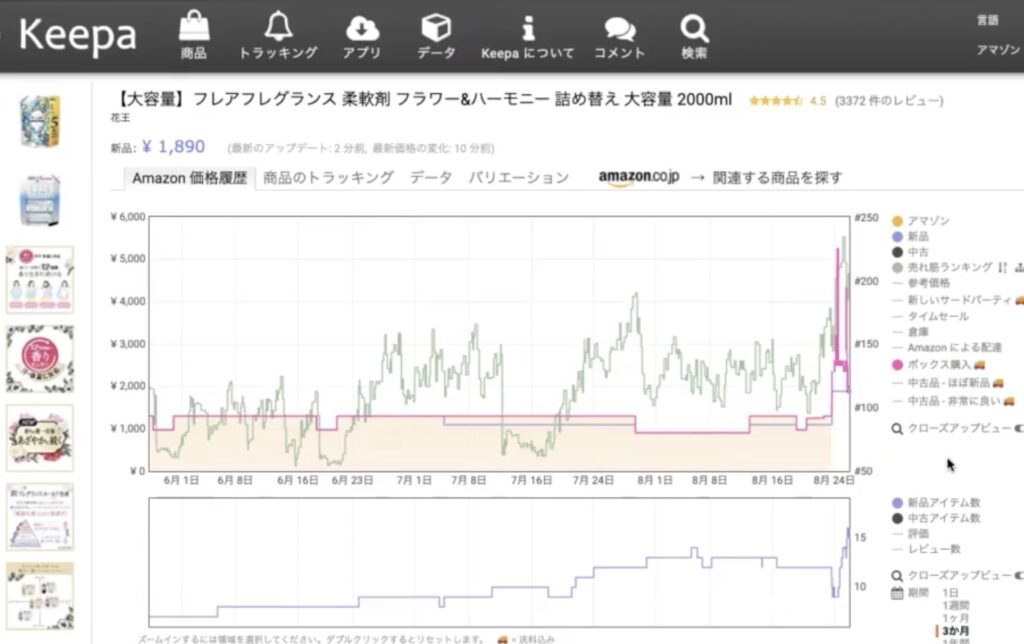Viewport: 1024px width, 644px height.
Task: Select the yellow refill pack thumbnail
Action: [x=40, y=122]
